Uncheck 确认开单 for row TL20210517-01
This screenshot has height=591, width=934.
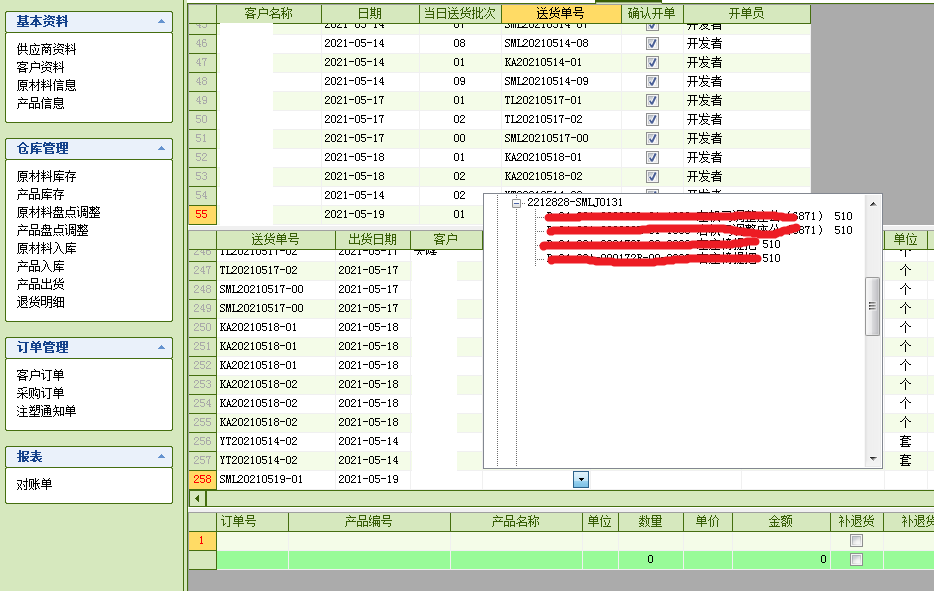pyautogui.click(x=652, y=100)
